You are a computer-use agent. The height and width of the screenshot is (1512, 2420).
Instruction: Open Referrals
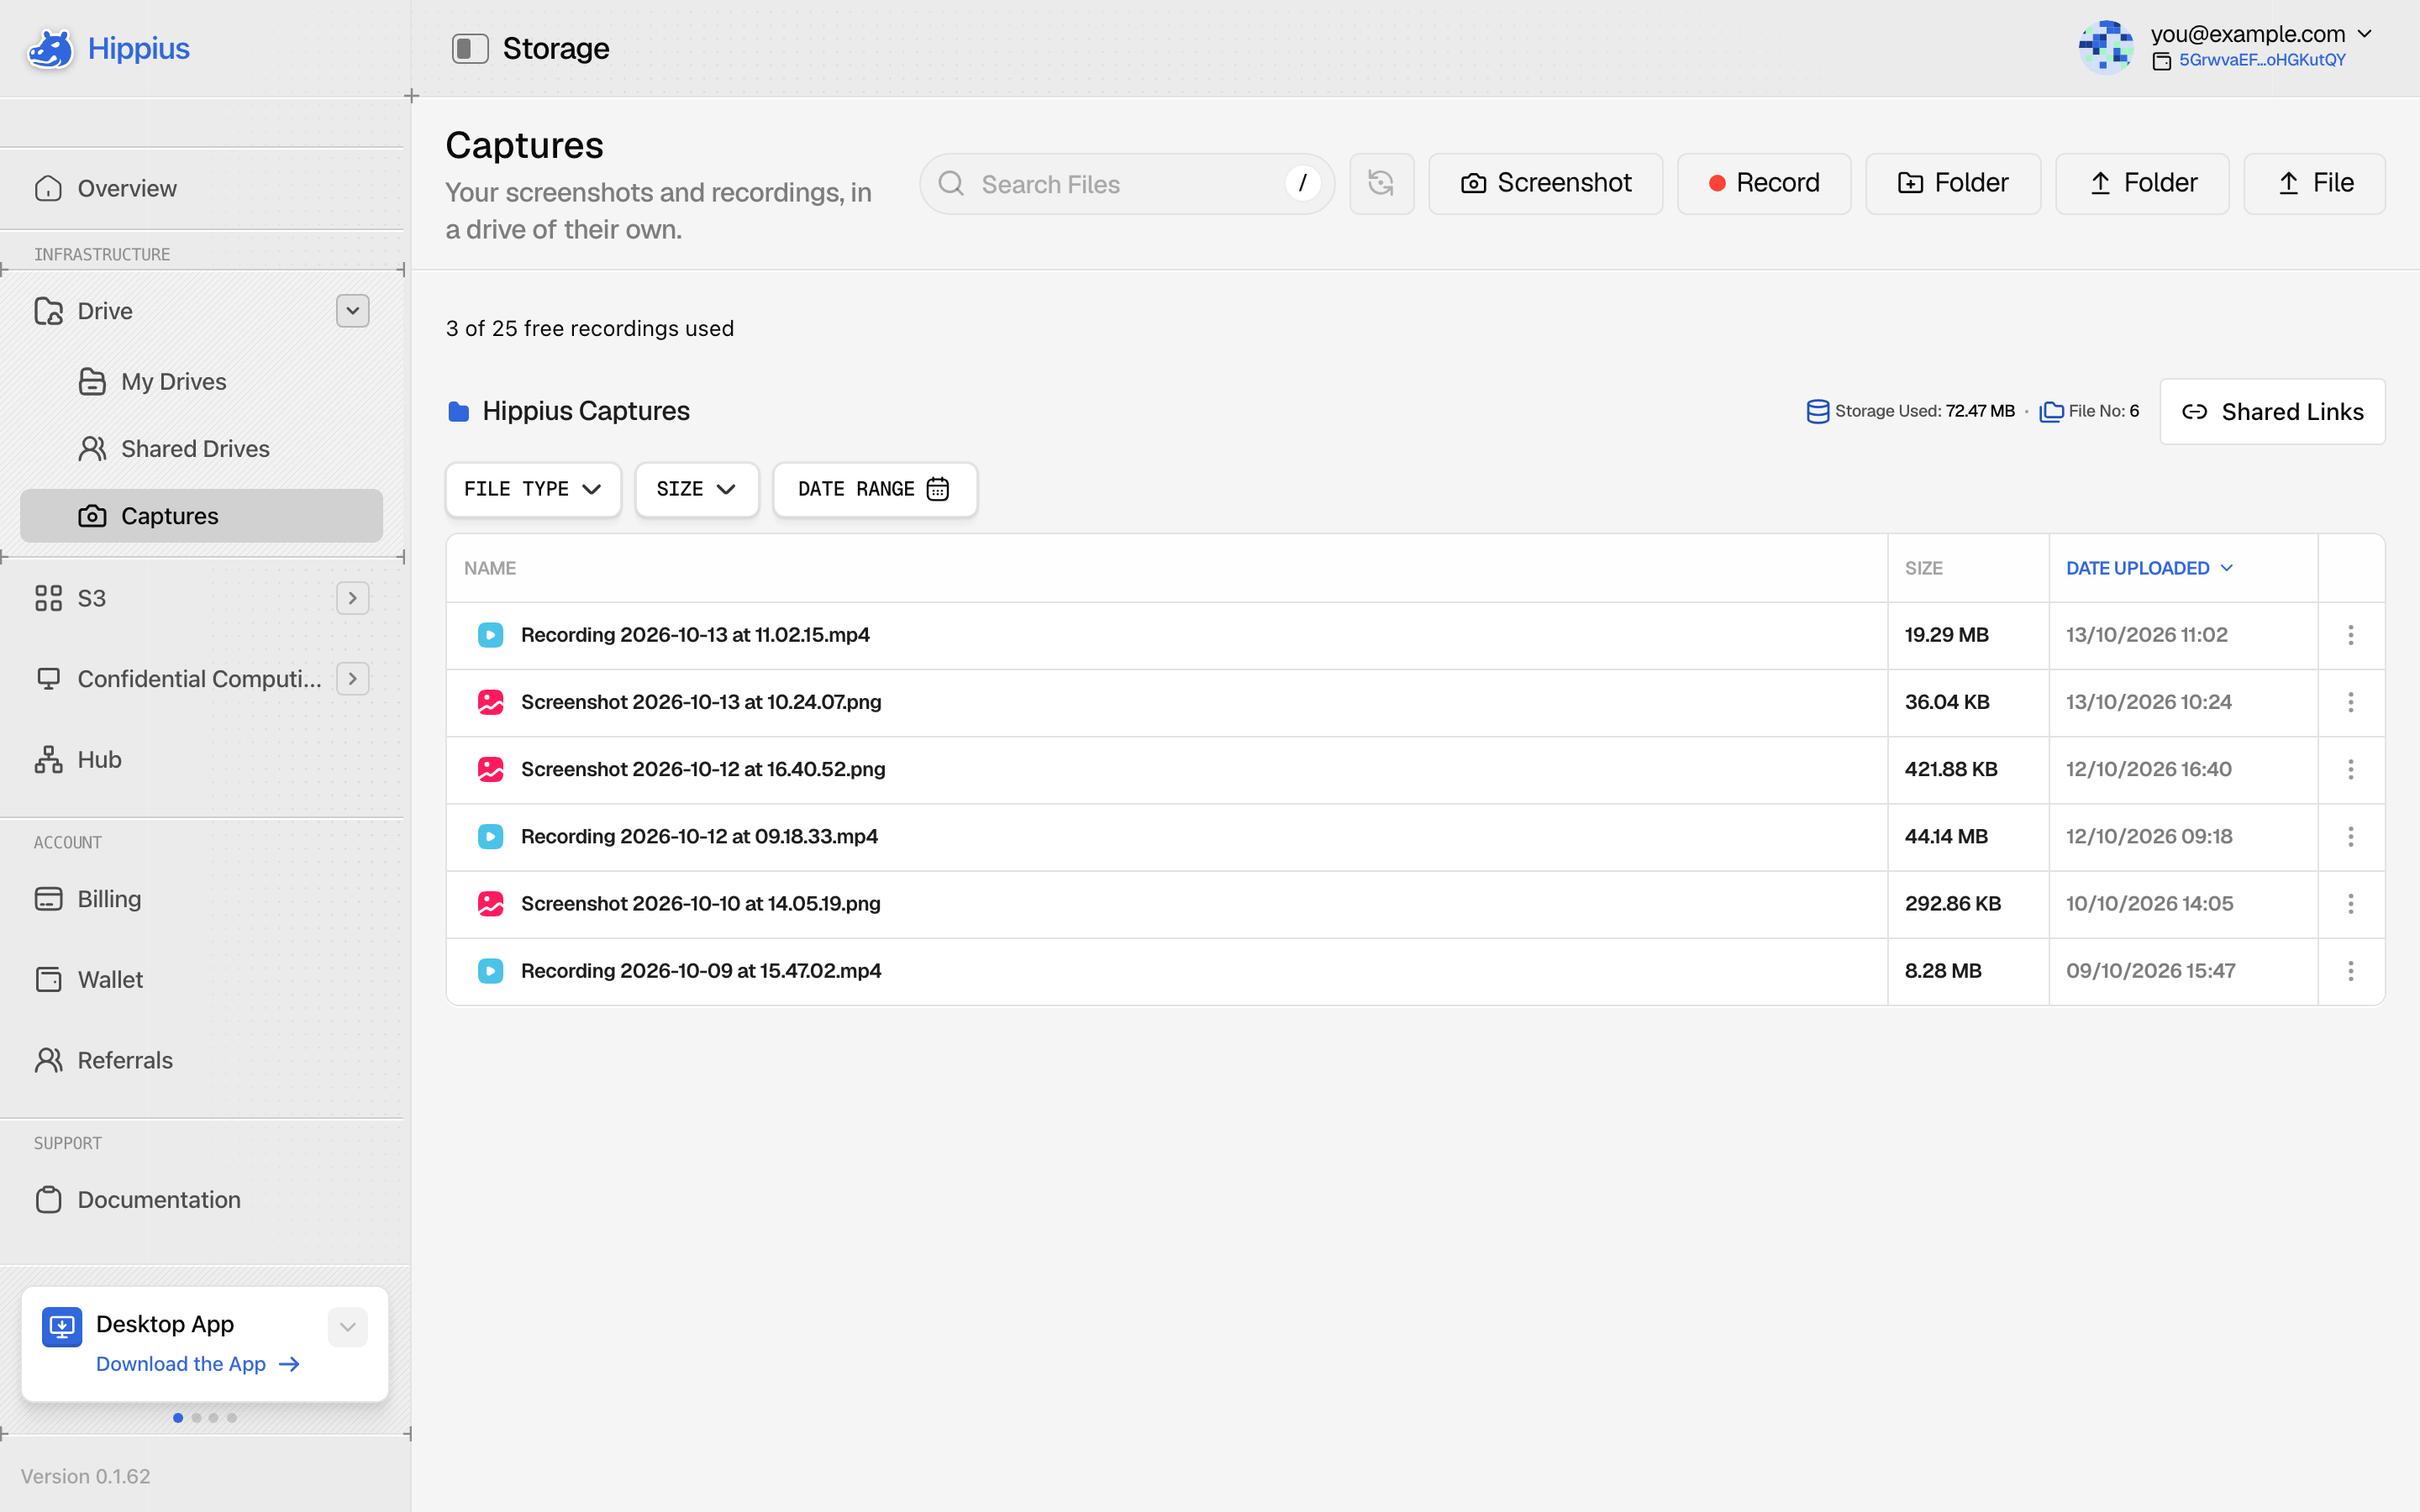[104, 1059]
